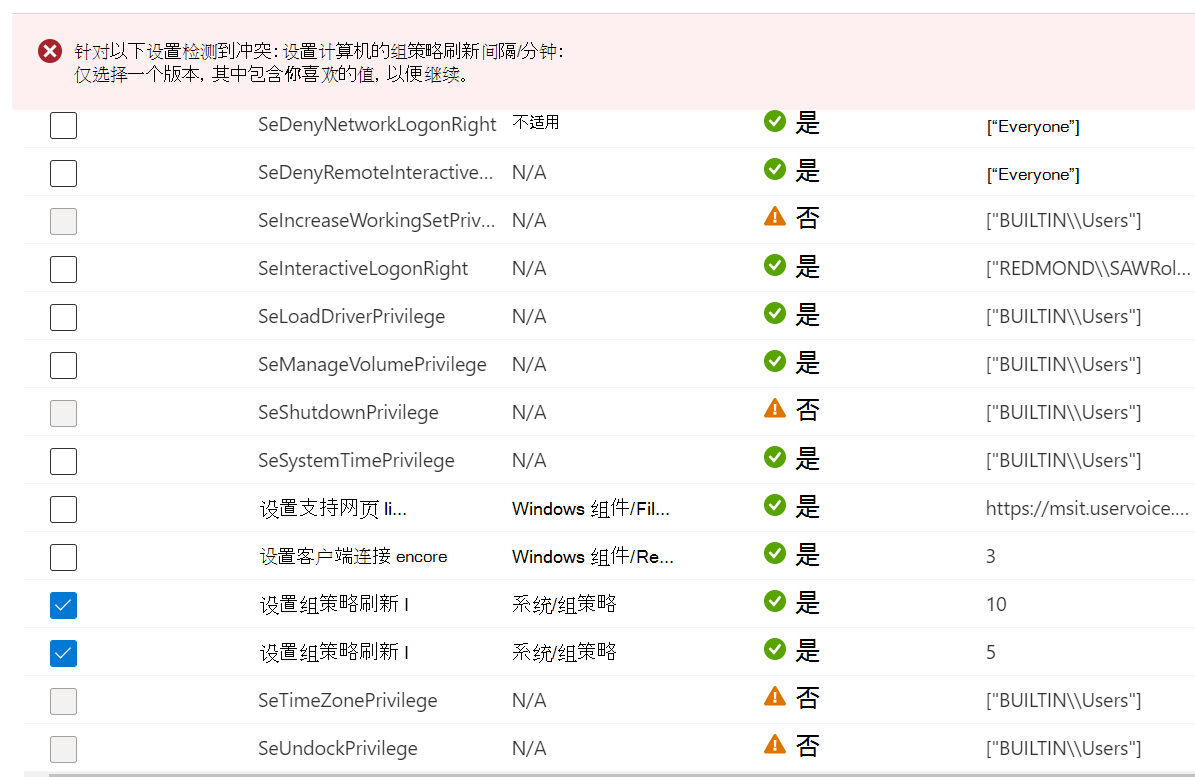1195x777 pixels.
Task: Click green check icon beside SeDenyNetworkLogonRight
Action: point(774,122)
